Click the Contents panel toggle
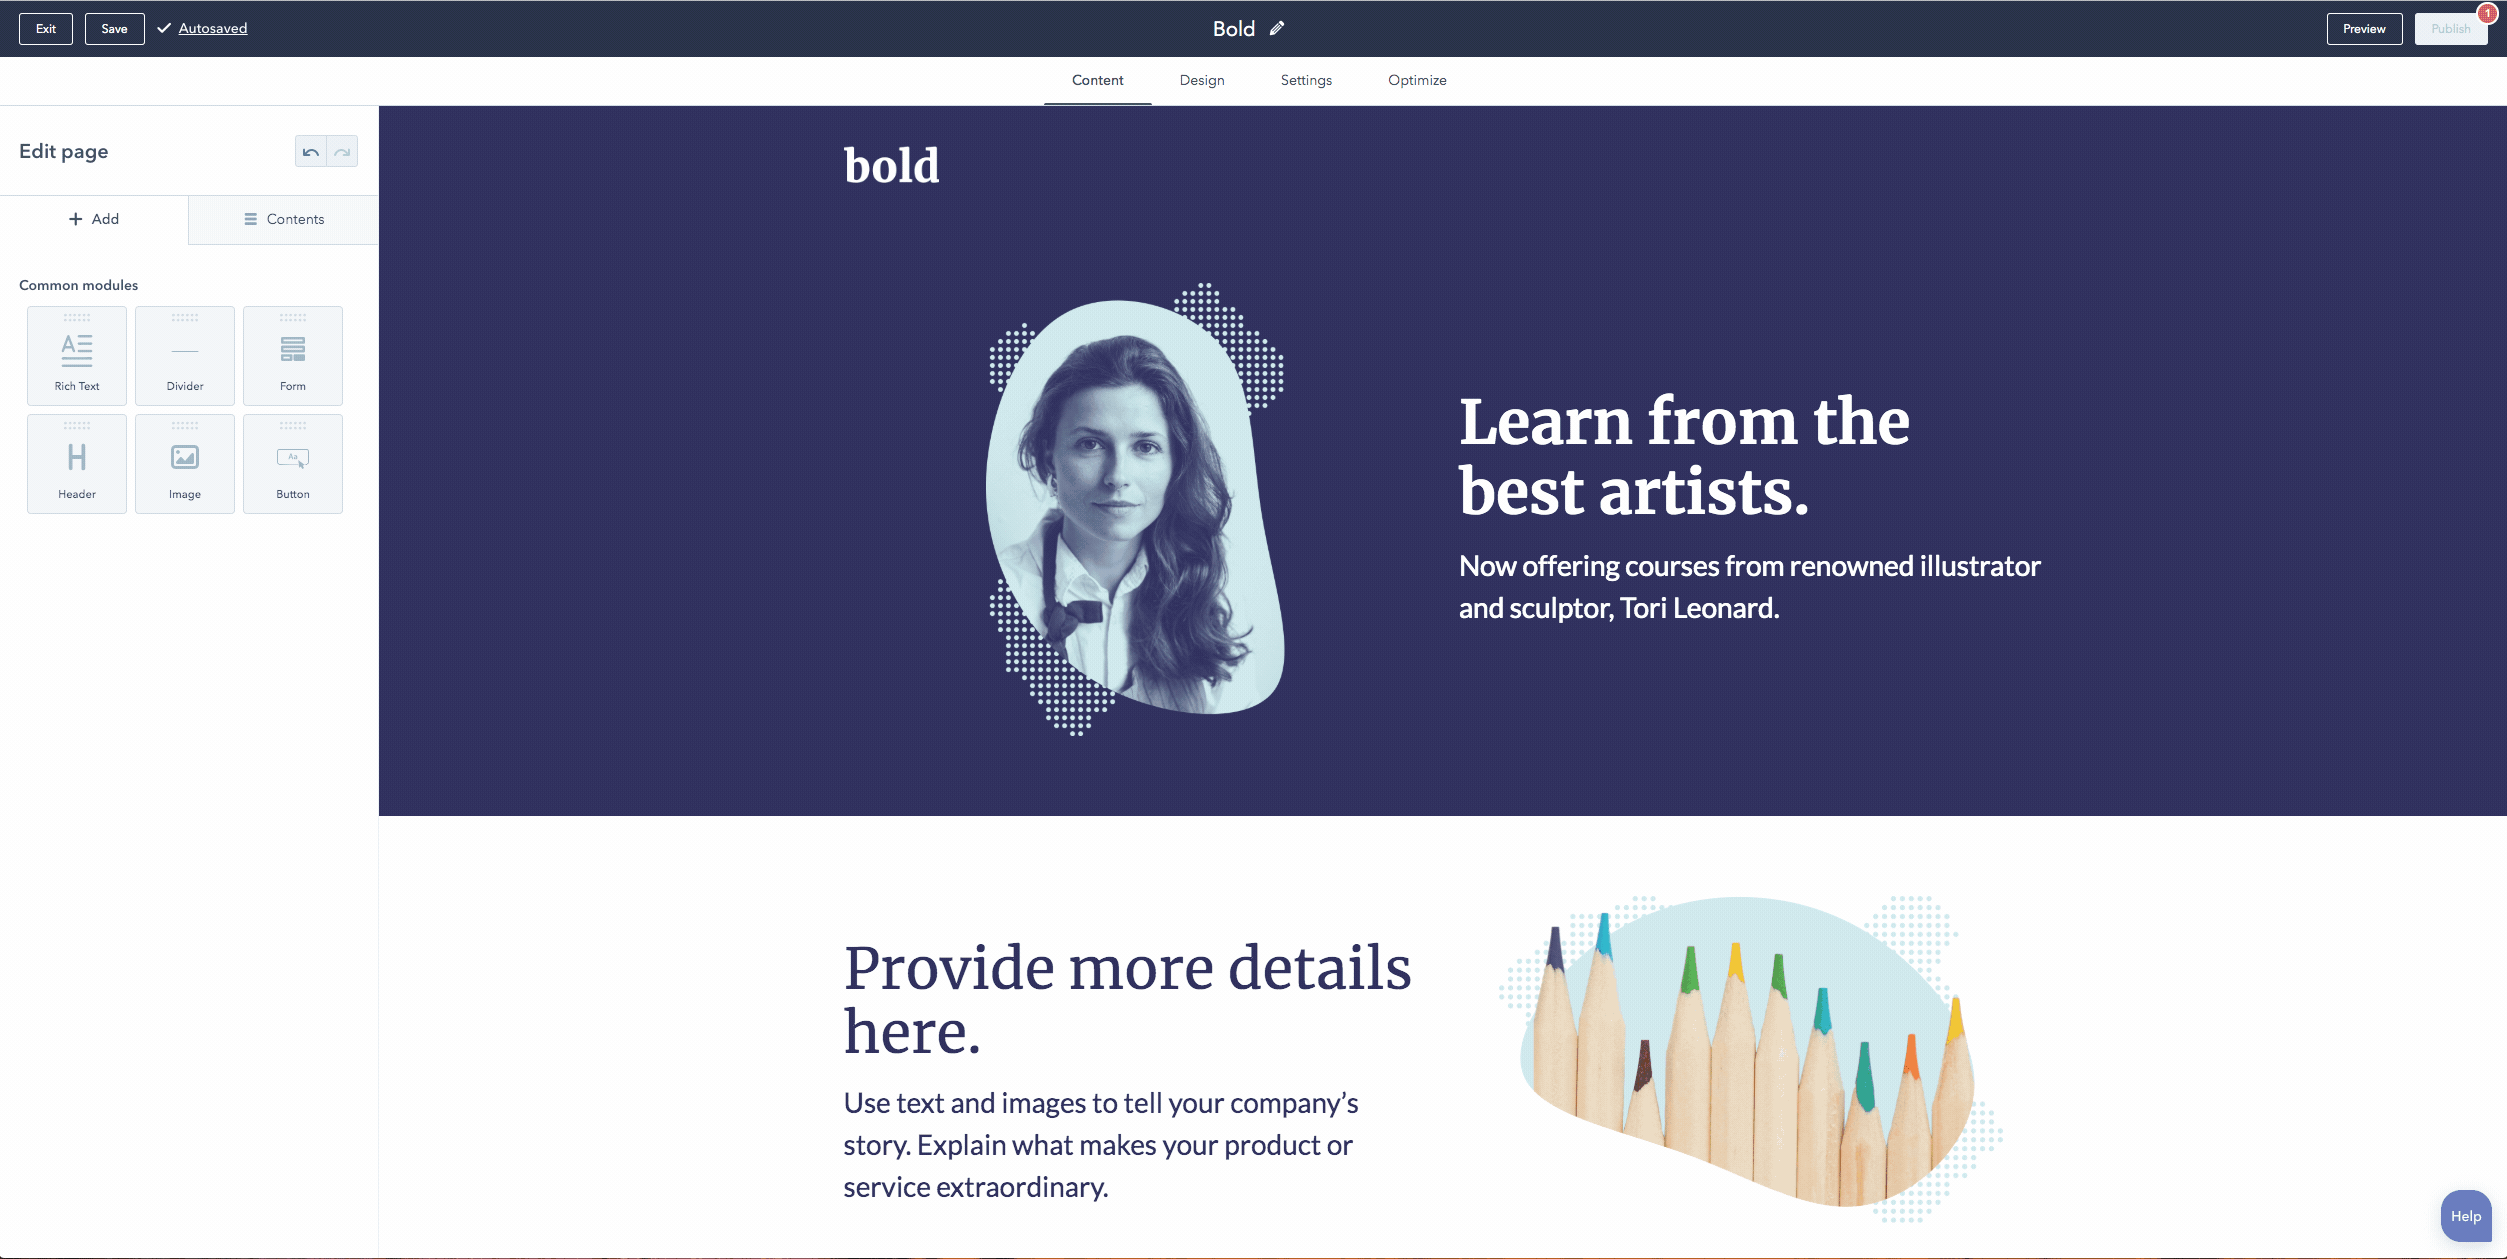The width and height of the screenshot is (2507, 1259). coord(282,220)
